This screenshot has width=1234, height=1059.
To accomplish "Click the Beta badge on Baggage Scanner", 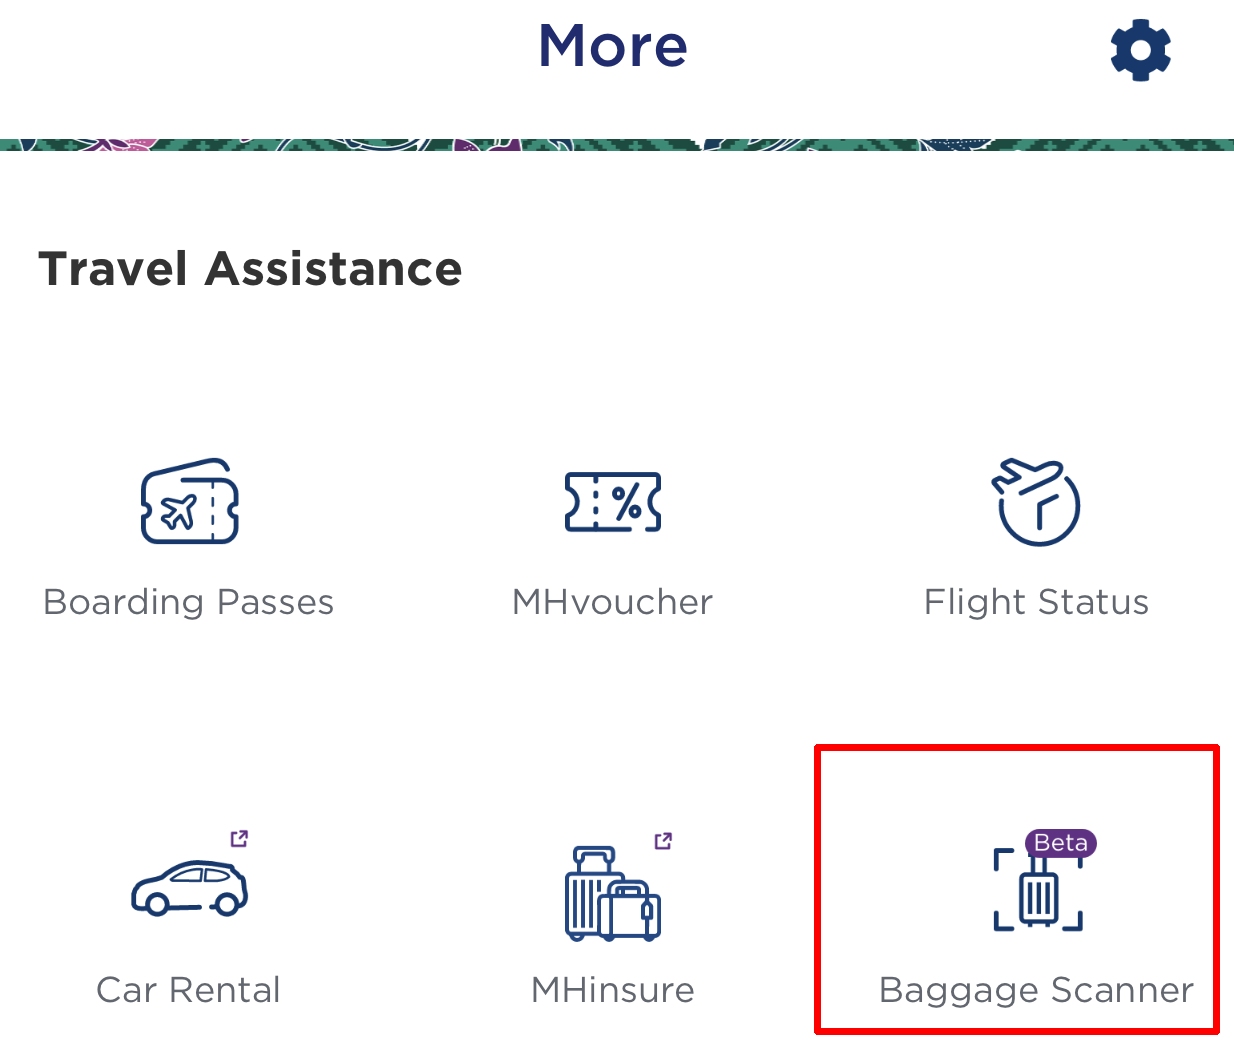I will (1060, 843).
